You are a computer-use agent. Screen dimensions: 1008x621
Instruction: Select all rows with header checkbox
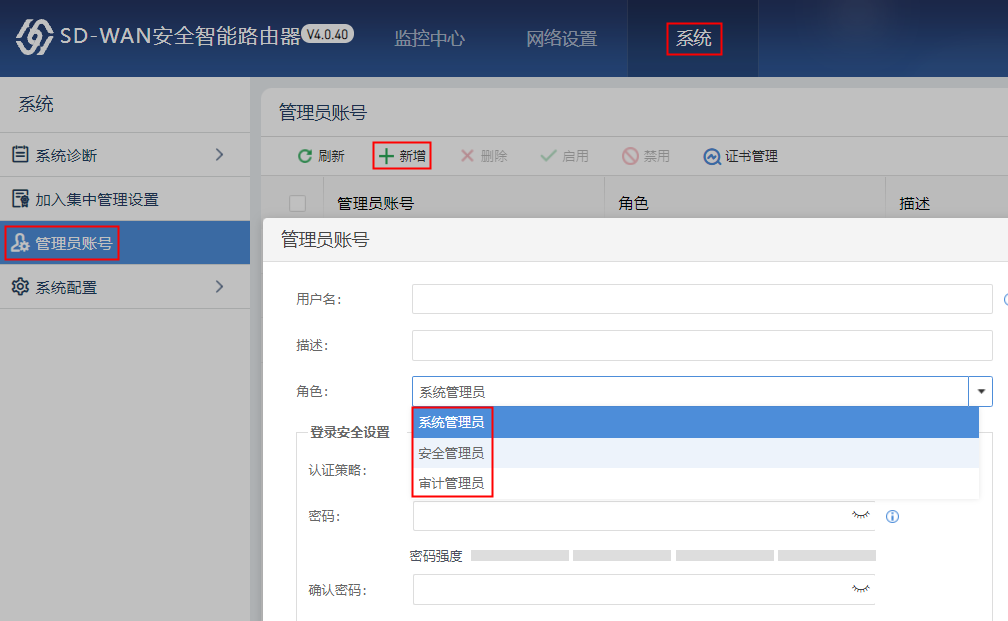297,204
